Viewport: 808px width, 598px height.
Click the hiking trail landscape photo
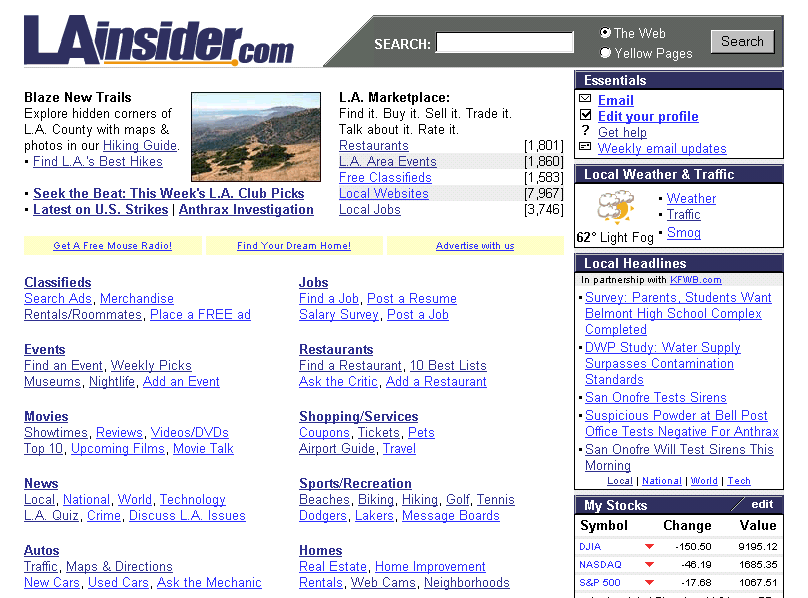click(x=256, y=136)
